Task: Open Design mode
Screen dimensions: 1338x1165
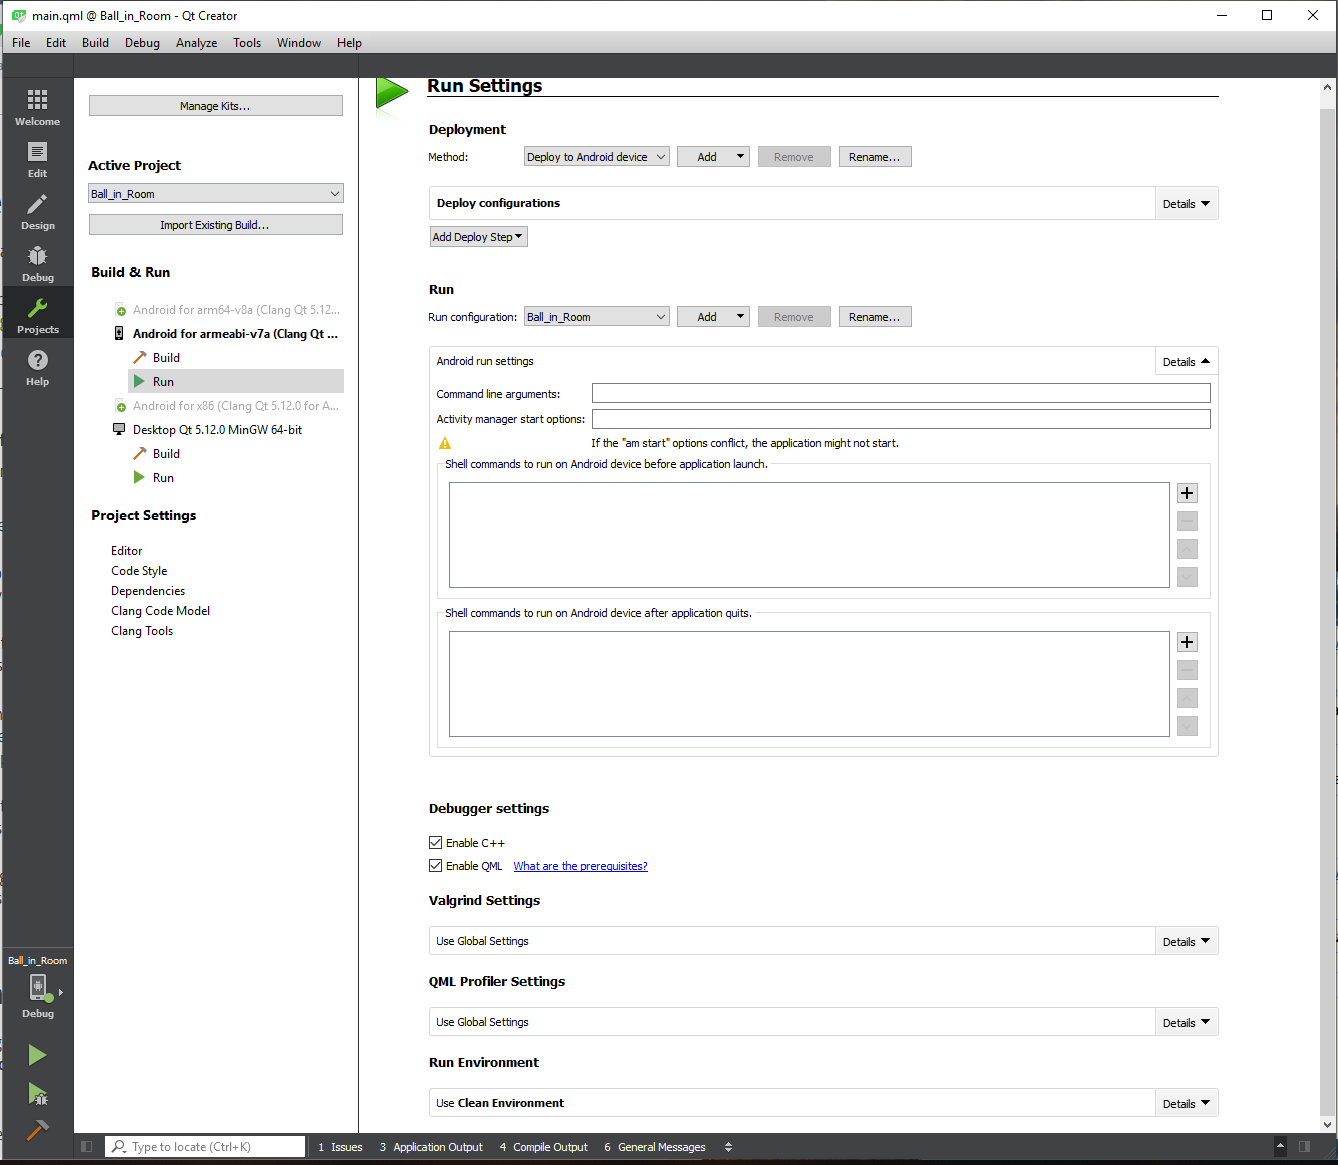Action: [37, 211]
